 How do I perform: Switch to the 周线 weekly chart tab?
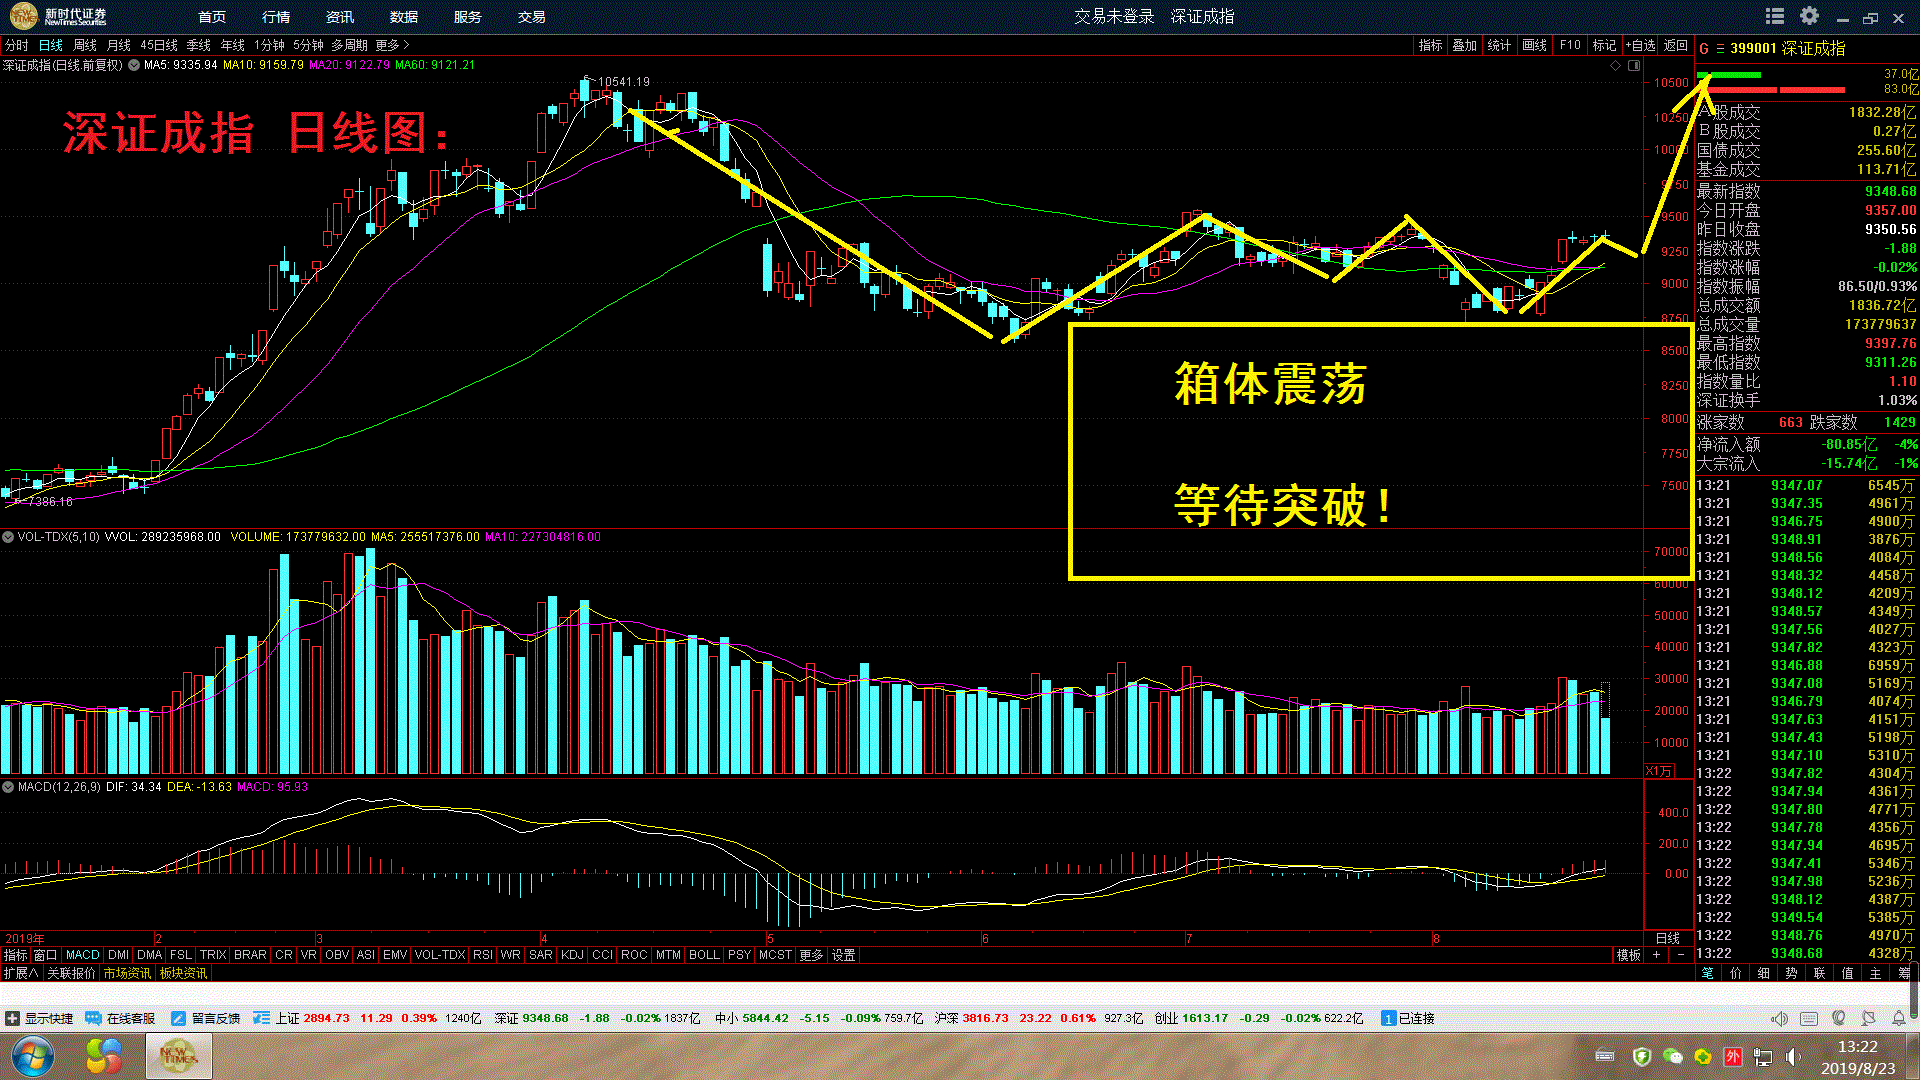[x=85, y=45]
